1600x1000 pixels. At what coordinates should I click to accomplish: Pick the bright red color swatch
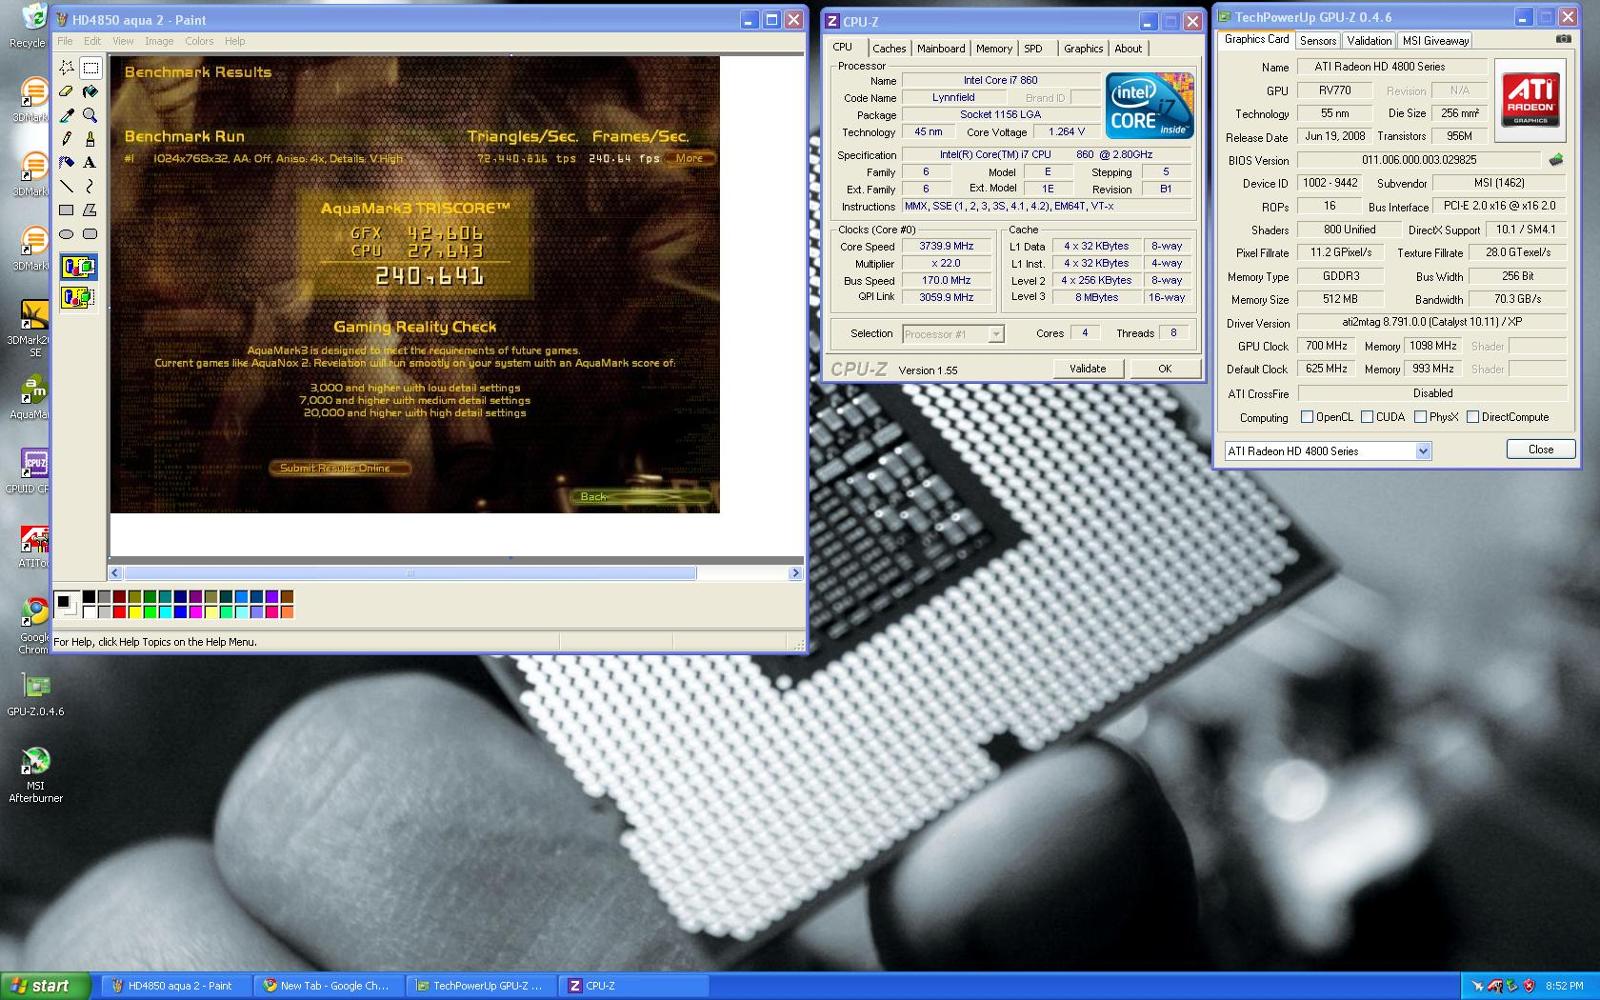[x=119, y=612]
